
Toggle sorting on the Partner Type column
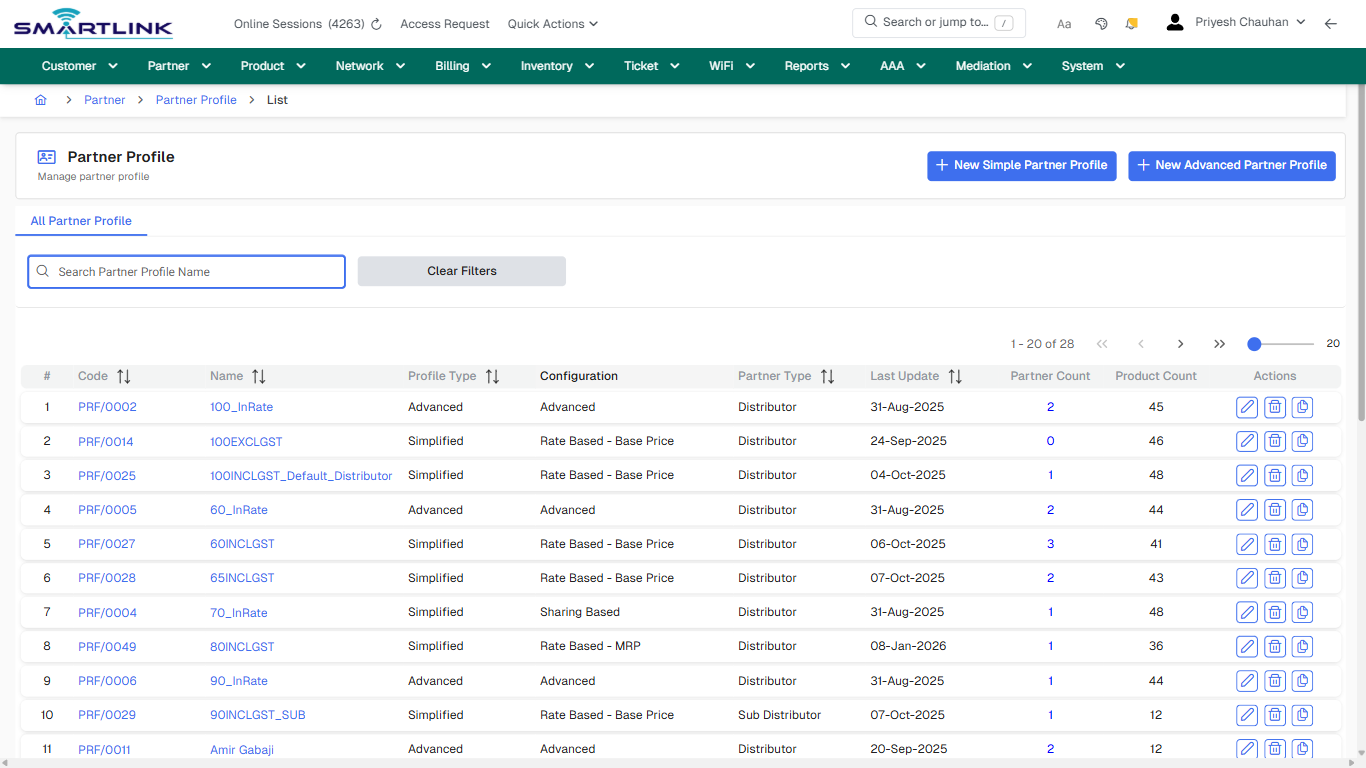point(827,376)
